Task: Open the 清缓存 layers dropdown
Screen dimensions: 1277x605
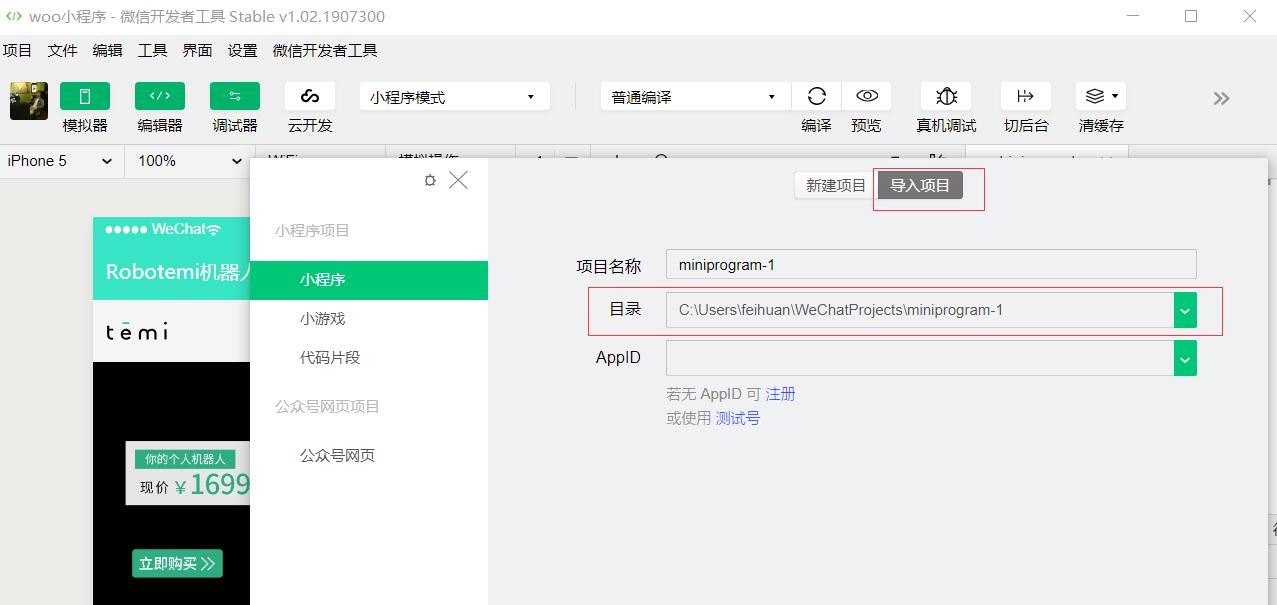Action: 1101,96
